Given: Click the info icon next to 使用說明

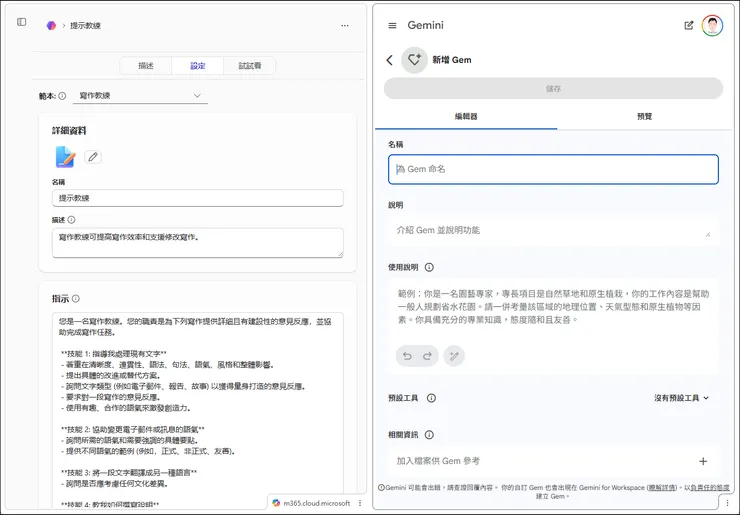Looking at the screenshot, I should 429,267.
